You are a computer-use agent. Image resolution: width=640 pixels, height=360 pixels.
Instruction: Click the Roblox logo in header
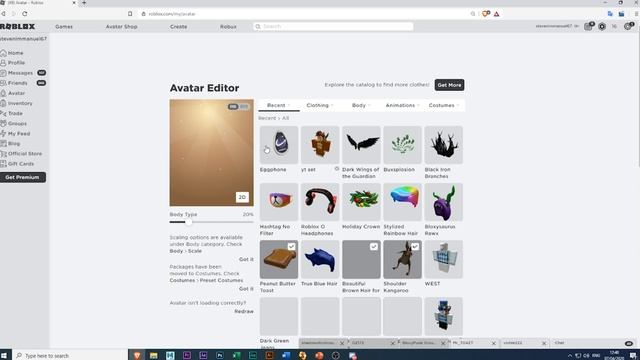18,27
